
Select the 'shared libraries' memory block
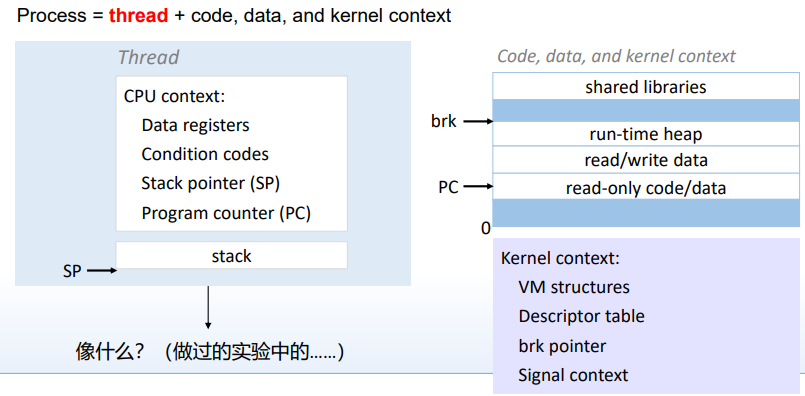[x=646, y=86]
